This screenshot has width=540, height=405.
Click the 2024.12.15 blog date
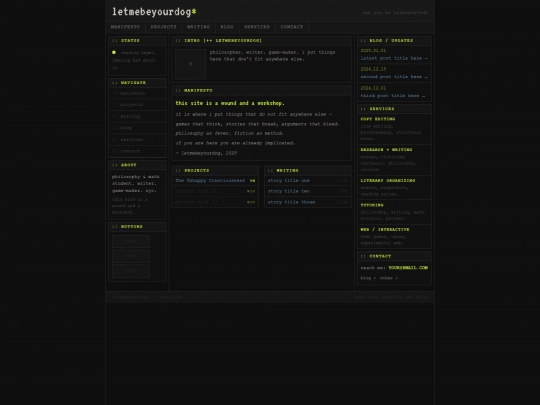pos(373,69)
